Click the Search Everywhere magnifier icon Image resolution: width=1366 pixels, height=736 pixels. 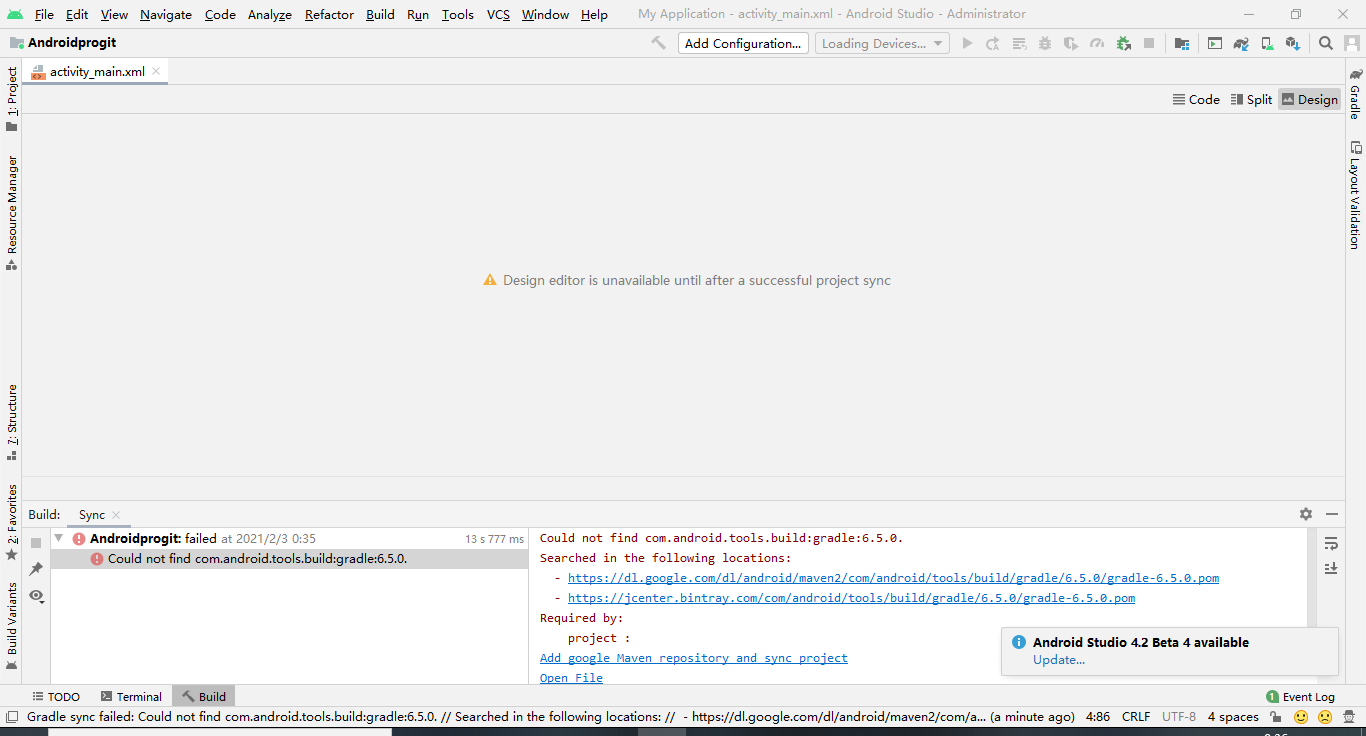tap(1326, 43)
